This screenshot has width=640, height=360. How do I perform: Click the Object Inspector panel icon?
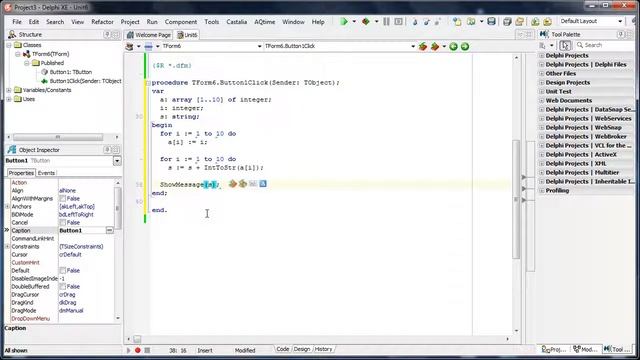point(12,150)
